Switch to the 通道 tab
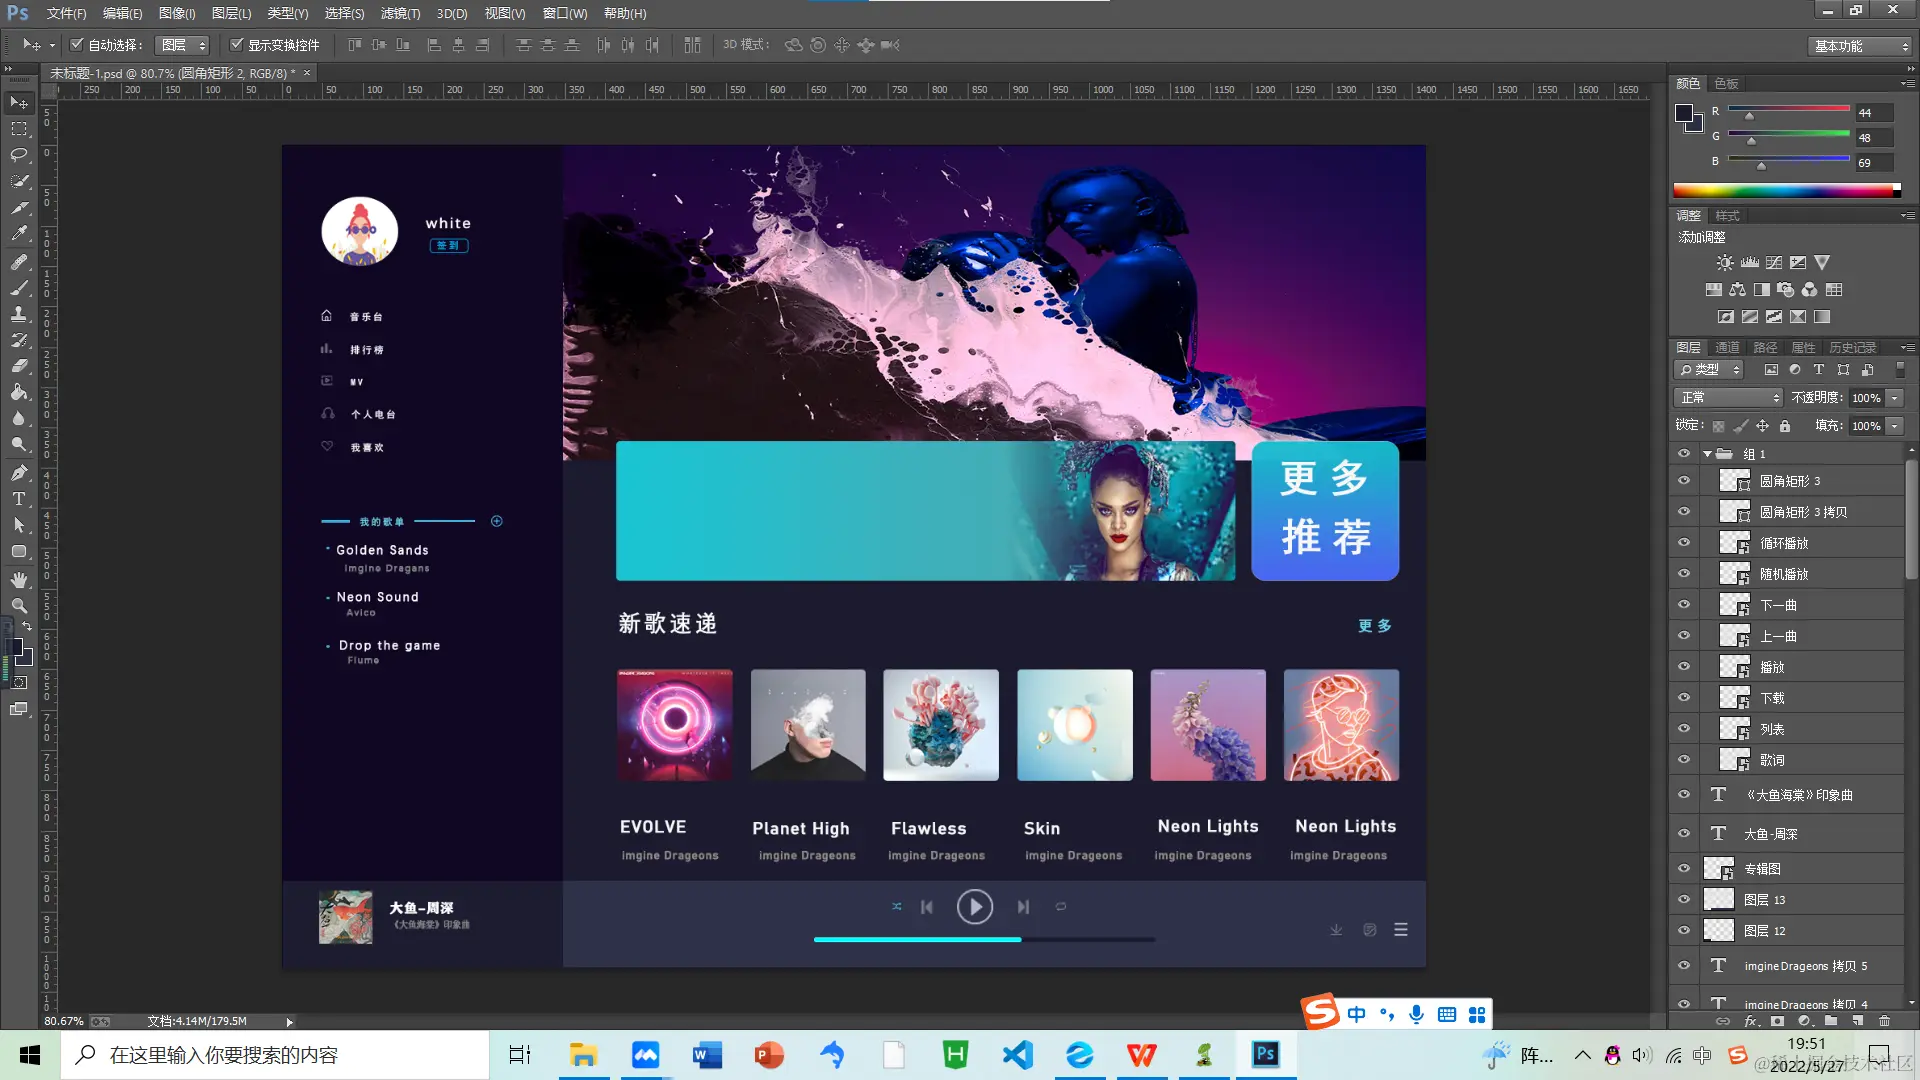This screenshot has width=1920, height=1080. tap(1727, 348)
